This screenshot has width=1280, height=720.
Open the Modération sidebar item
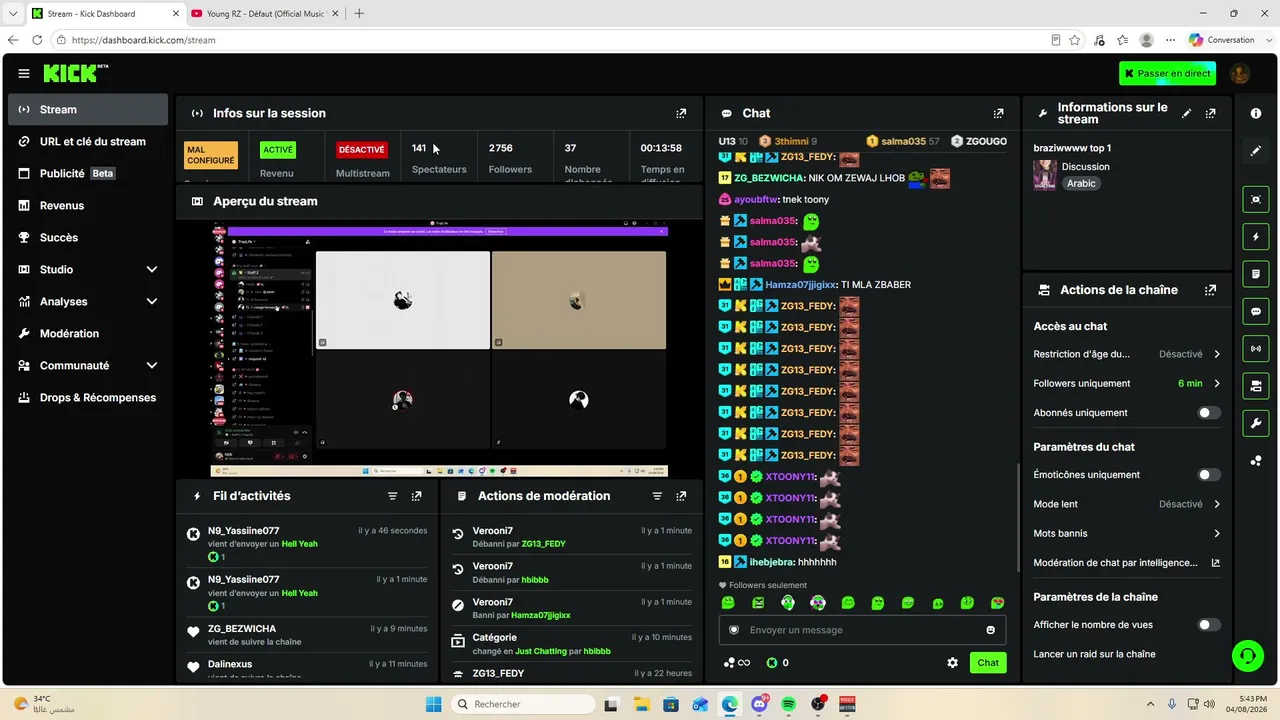point(88,334)
